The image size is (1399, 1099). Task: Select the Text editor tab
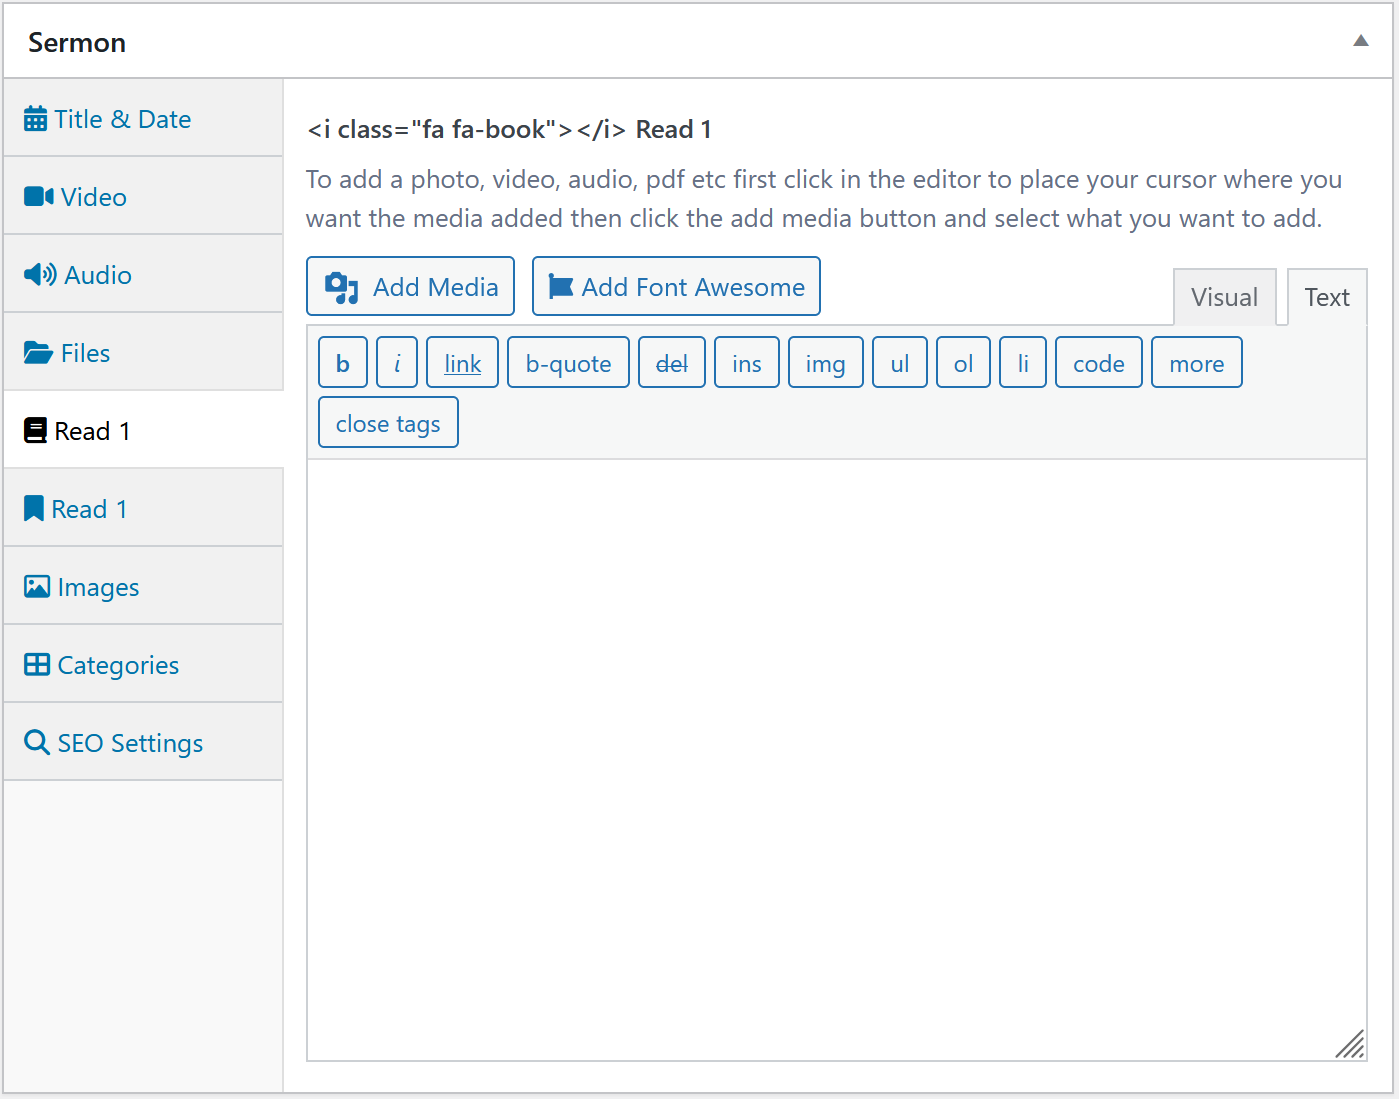(1326, 297)
